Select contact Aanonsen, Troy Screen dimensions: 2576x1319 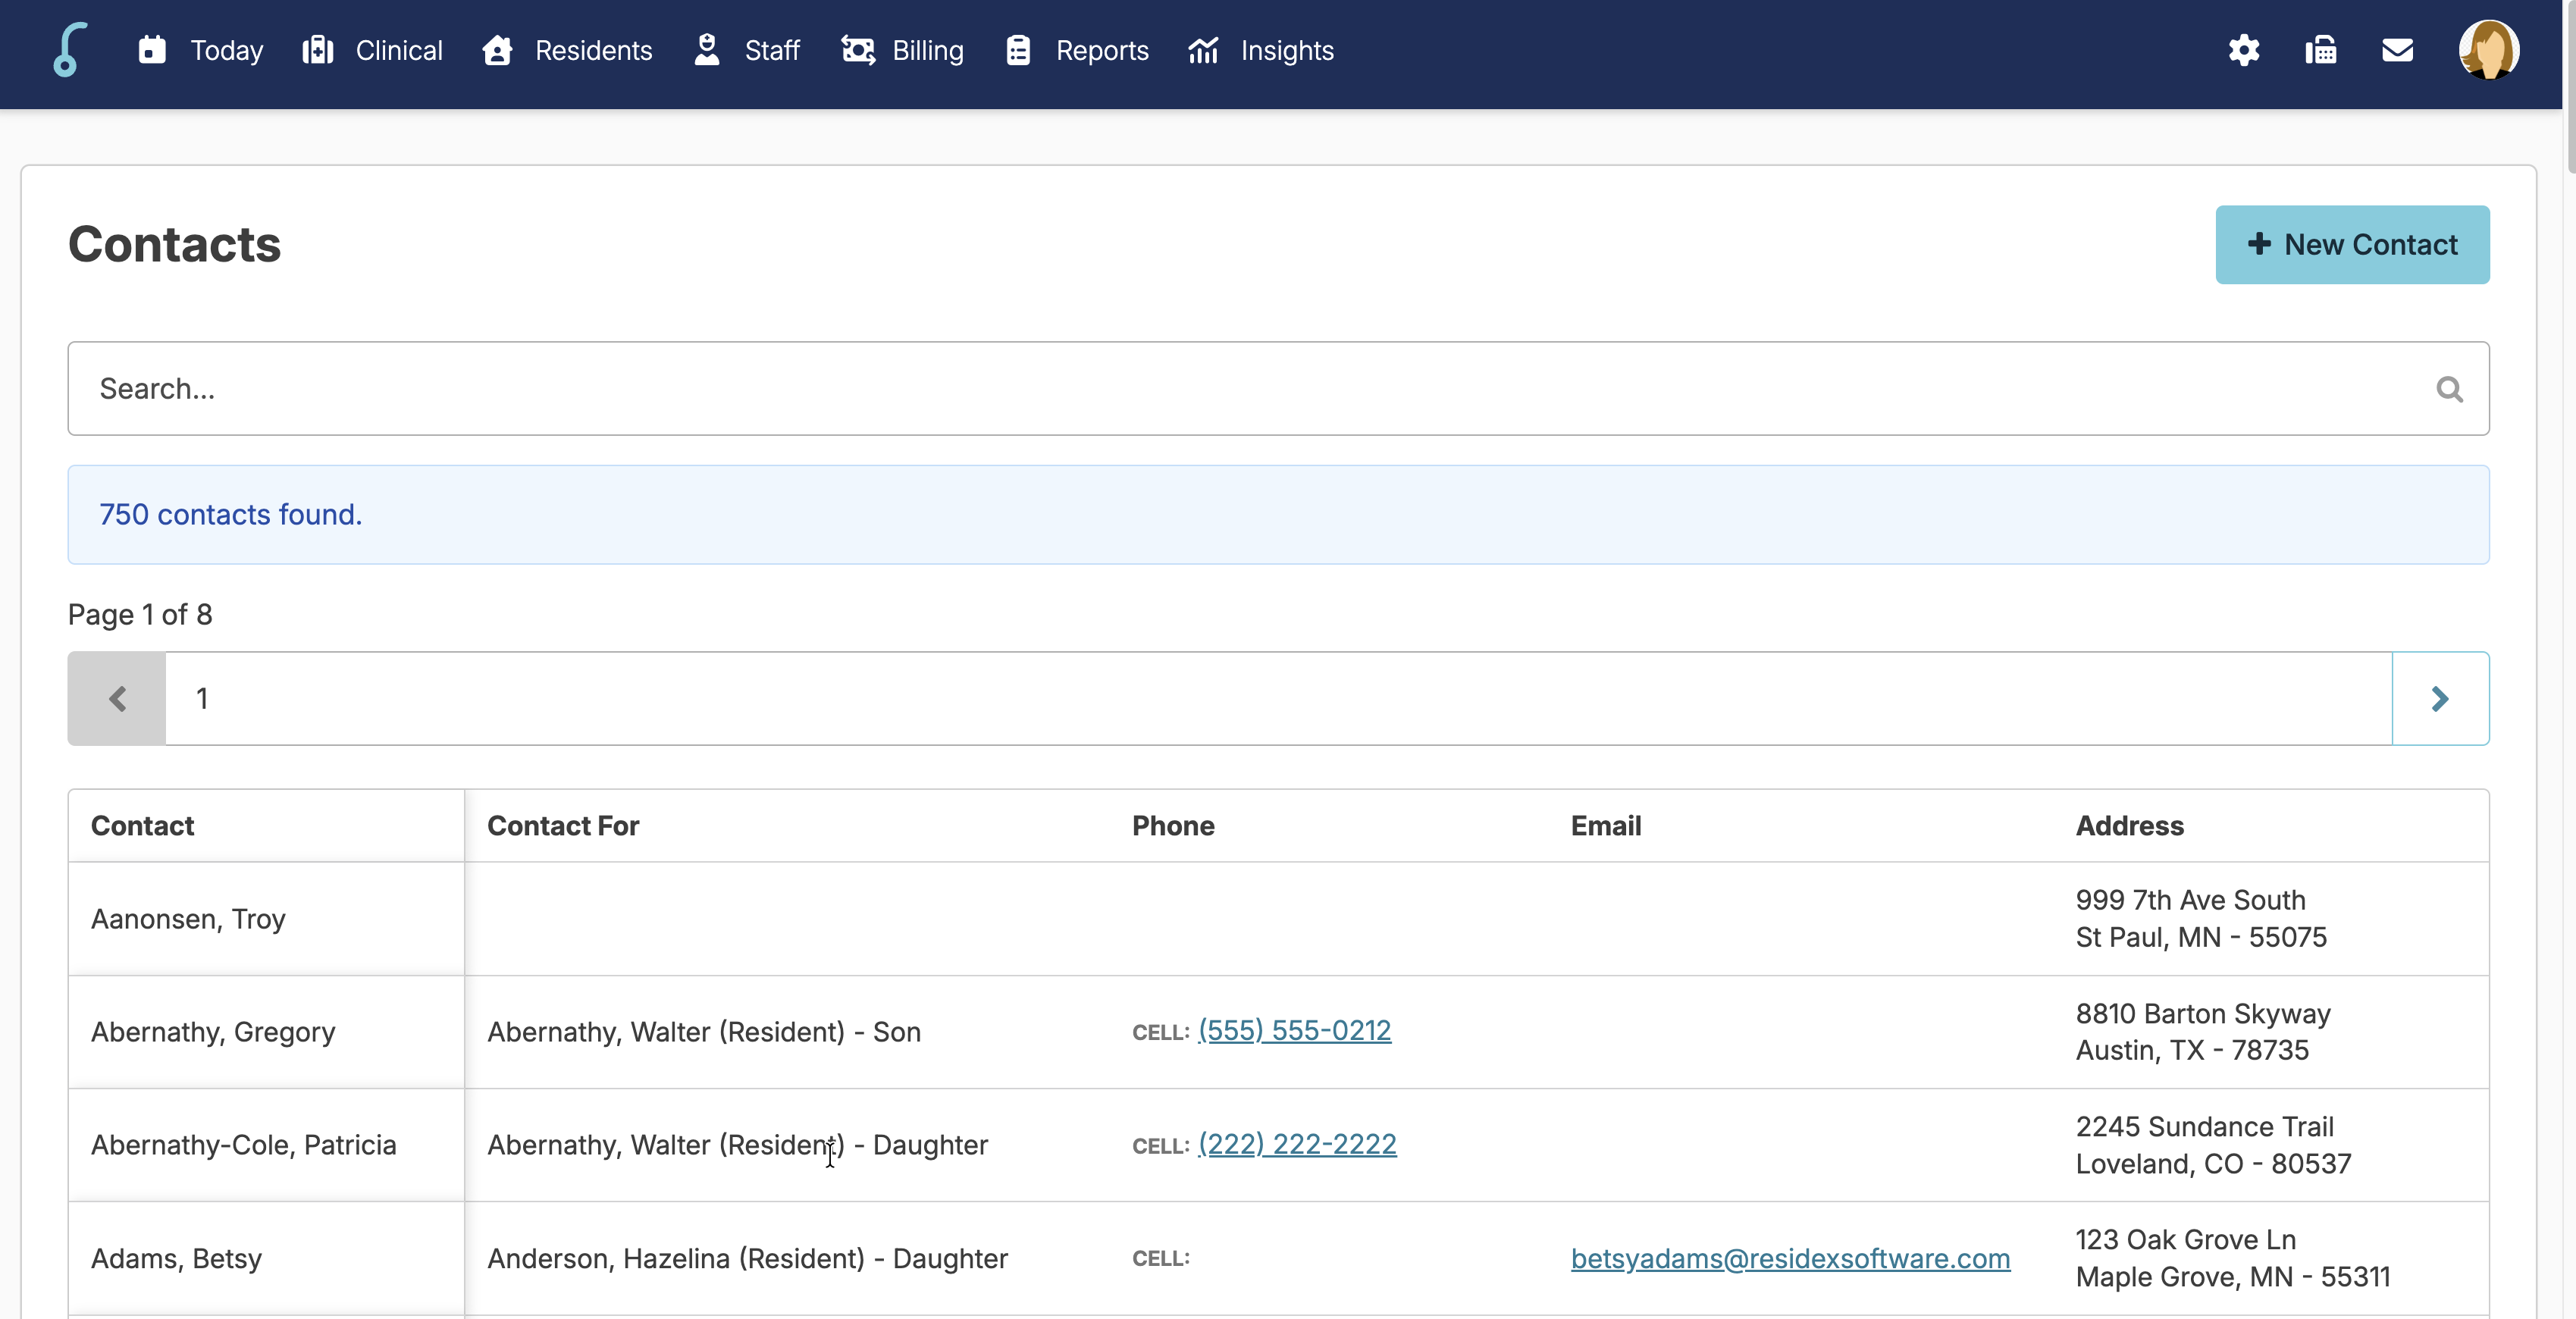pos(188,918)
